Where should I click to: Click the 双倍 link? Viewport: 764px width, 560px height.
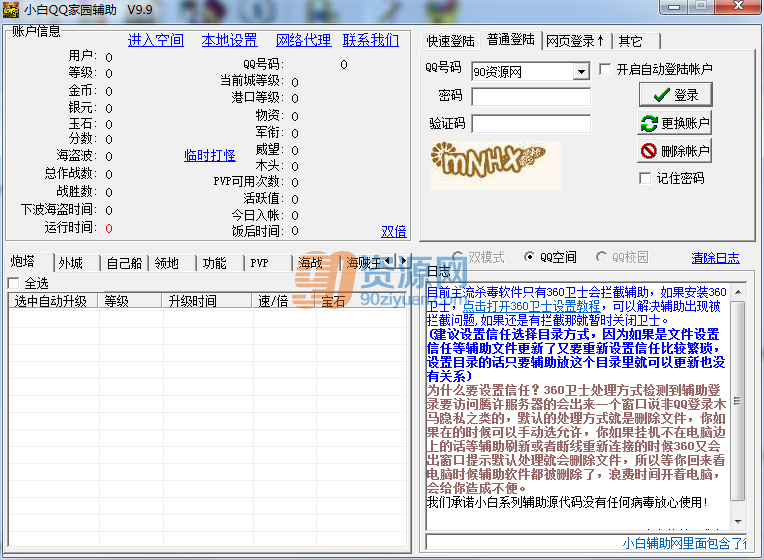click(x=394, y=231)
